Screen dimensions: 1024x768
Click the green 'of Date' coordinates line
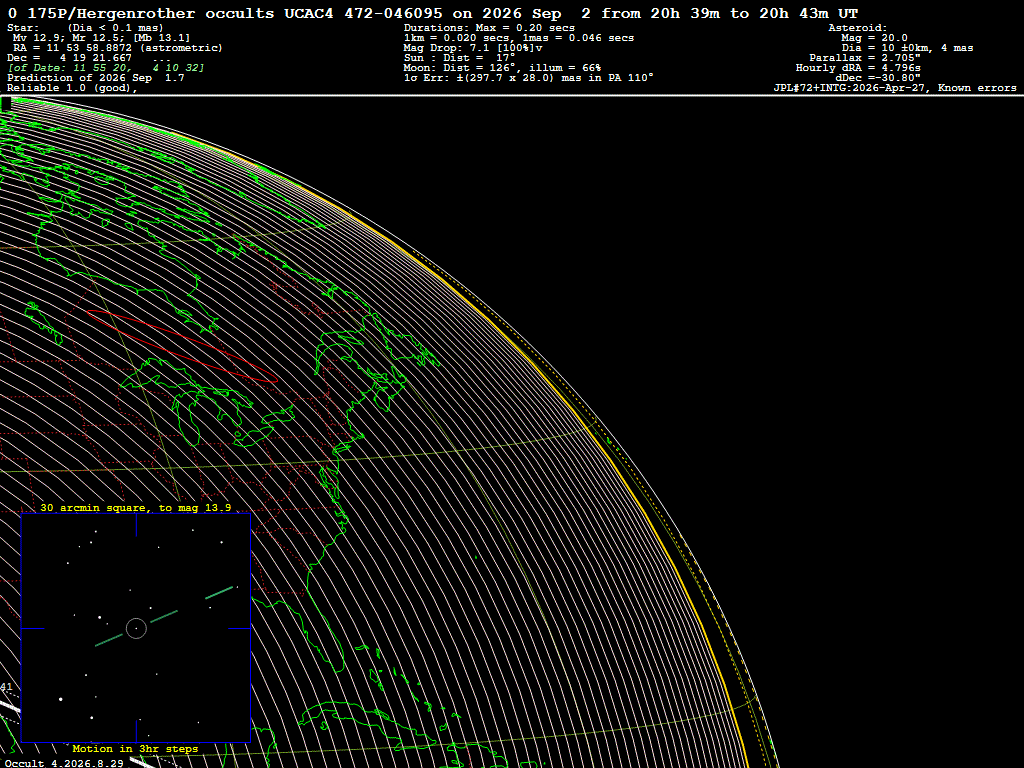tap(106, 67)
